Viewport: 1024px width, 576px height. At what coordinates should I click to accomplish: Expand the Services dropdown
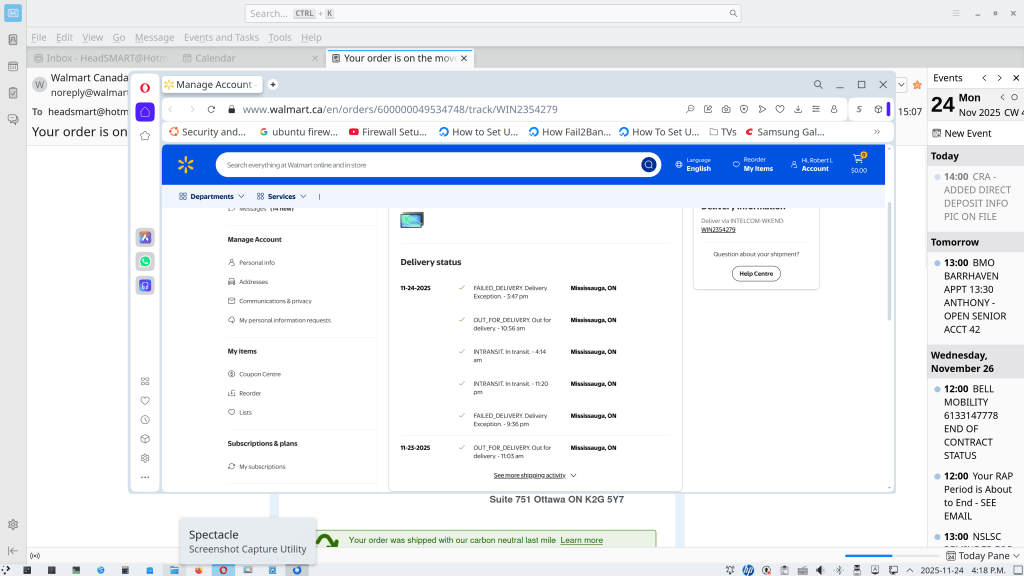pos(281,197)
